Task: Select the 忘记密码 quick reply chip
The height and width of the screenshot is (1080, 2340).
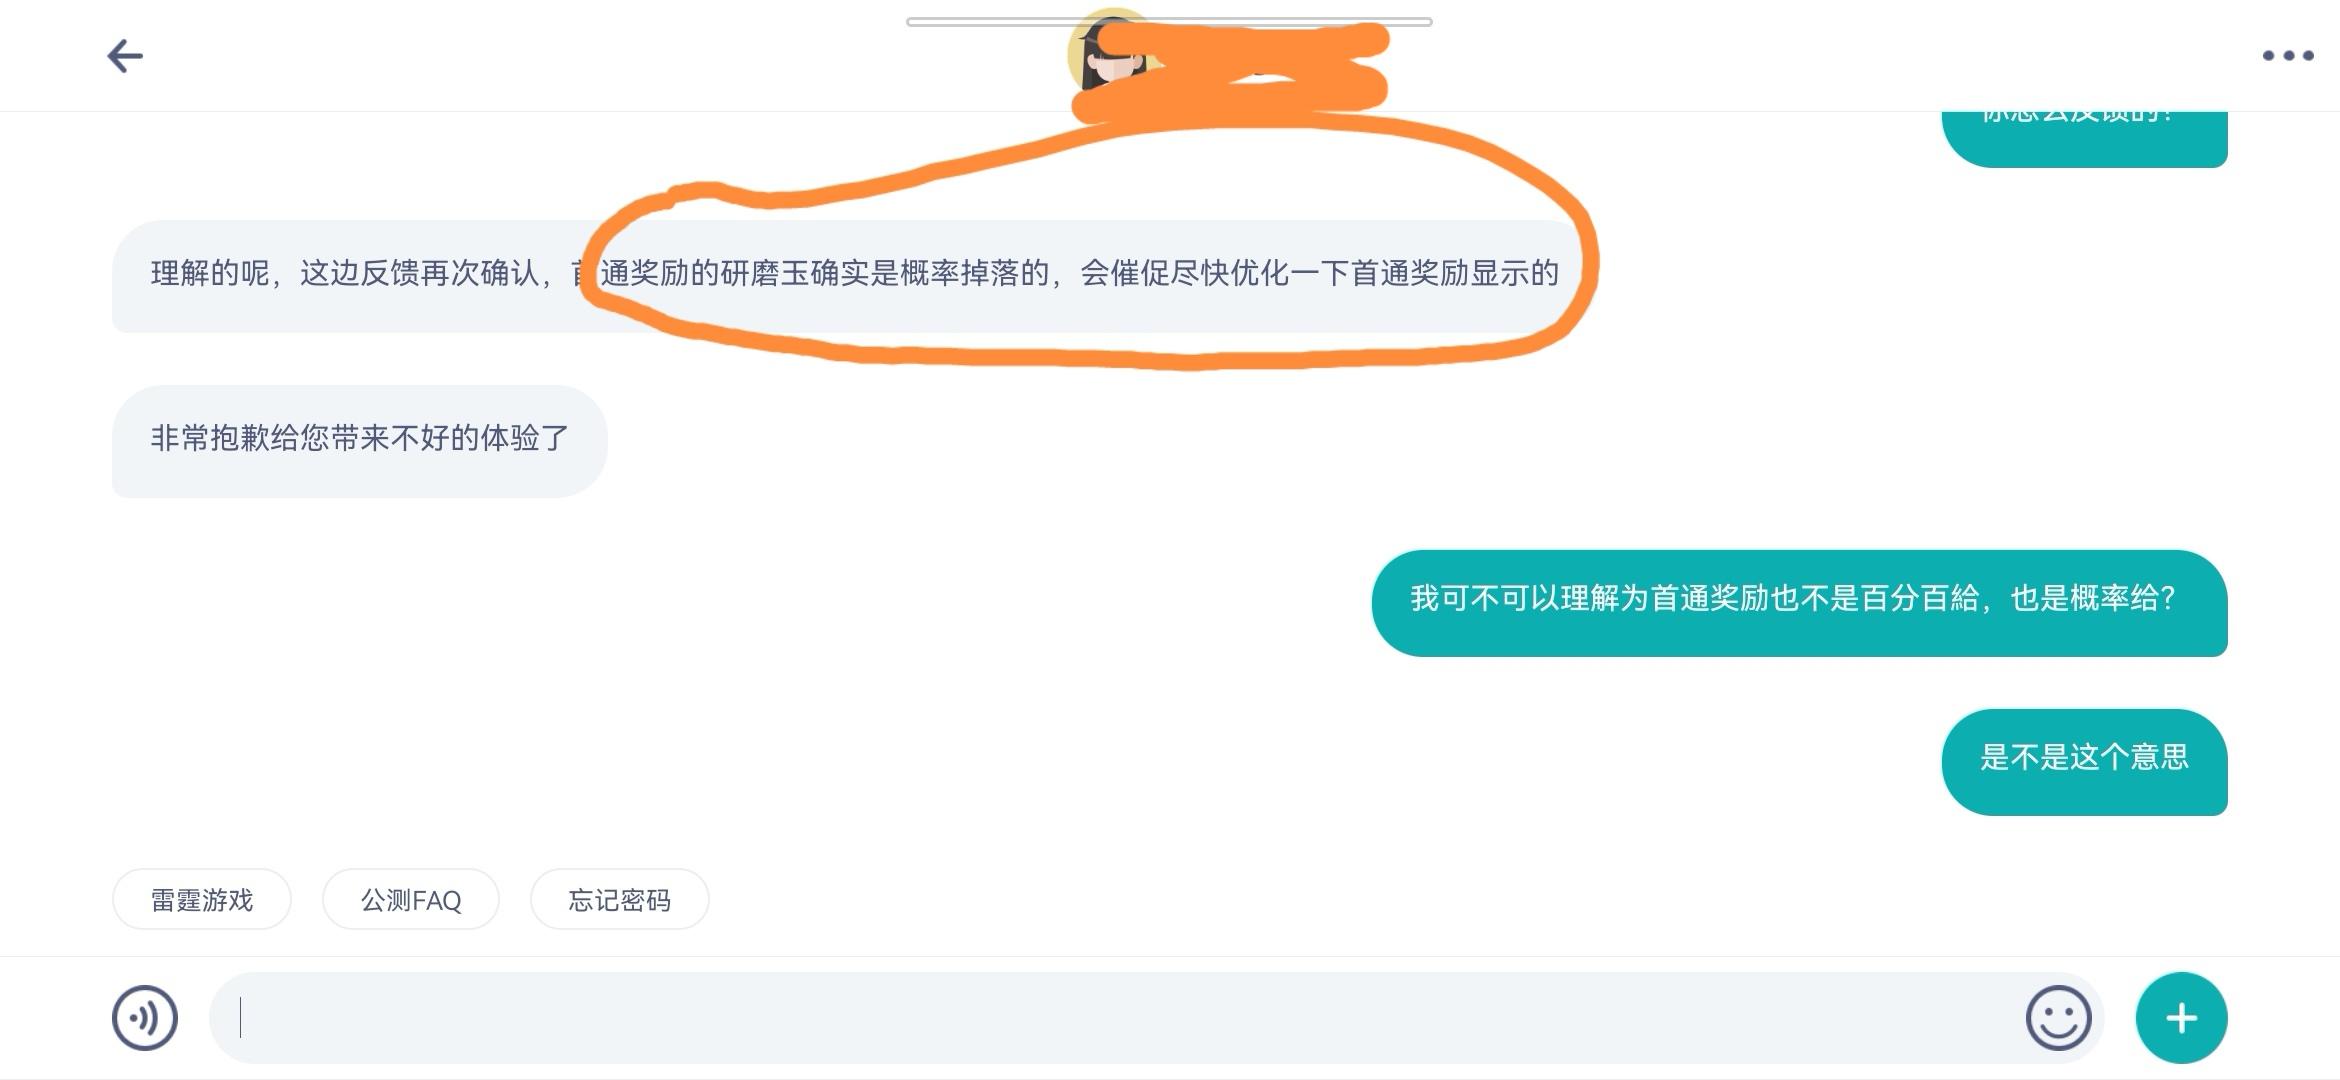Action: 620,900
